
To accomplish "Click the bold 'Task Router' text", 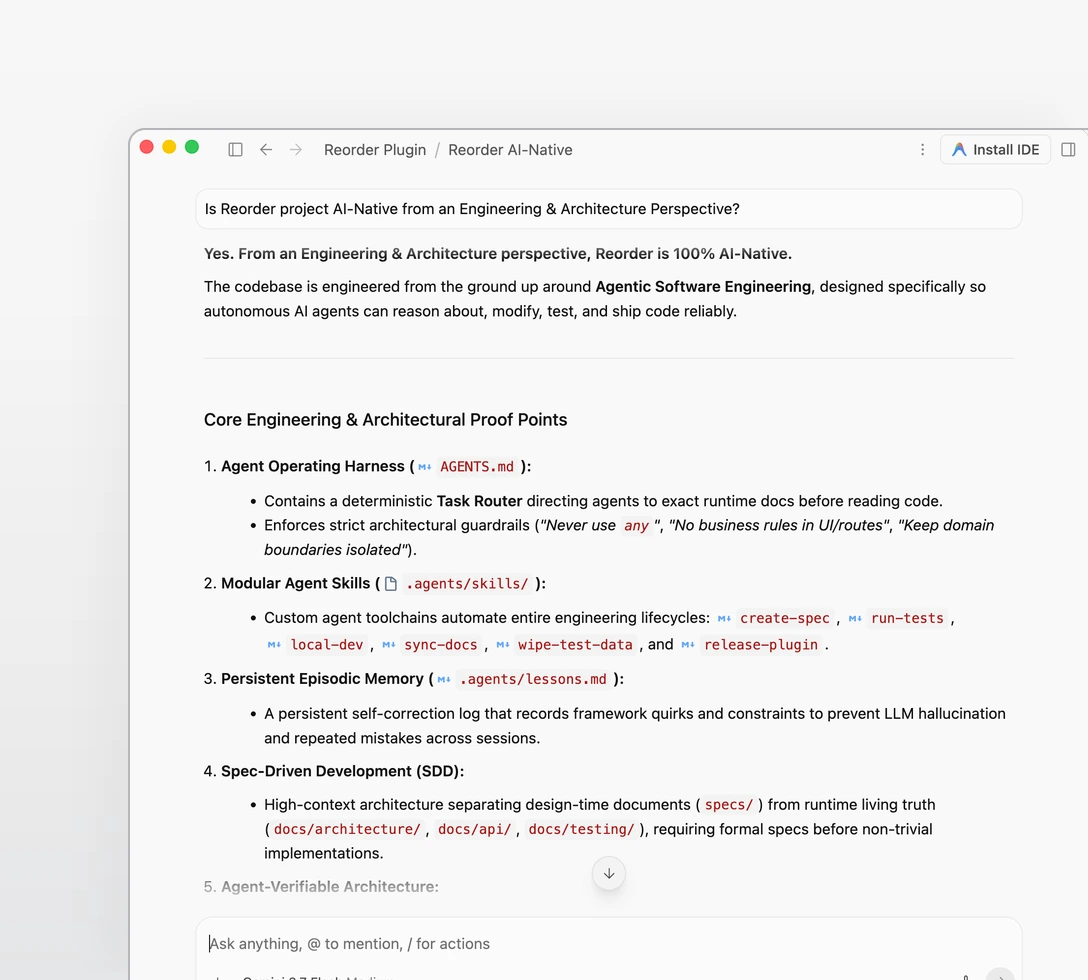I will pyautogui.click(x=479, y=501).
